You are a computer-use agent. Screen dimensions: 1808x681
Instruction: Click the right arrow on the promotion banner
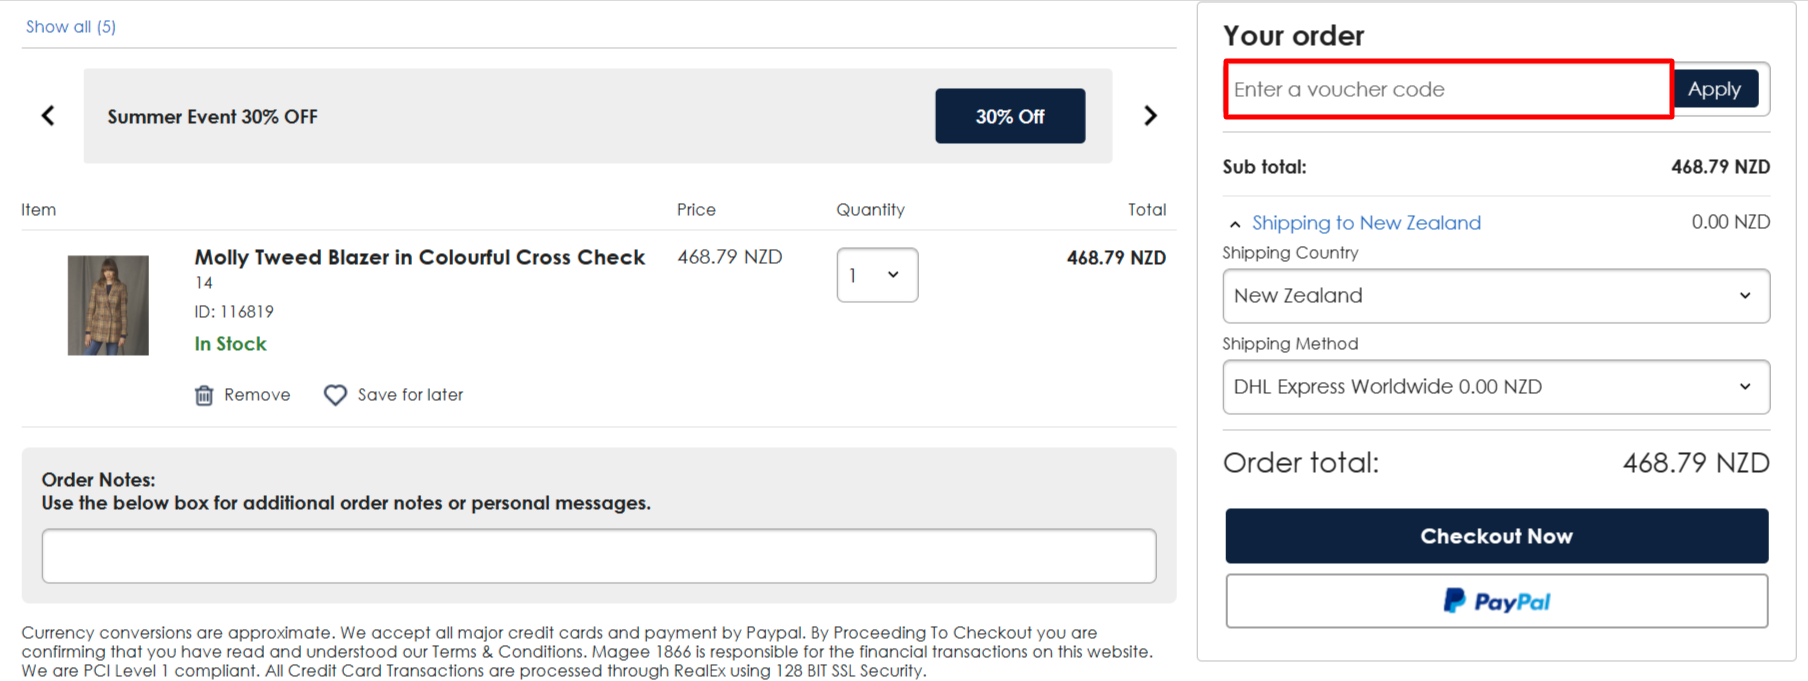(x=1150, y=115)
